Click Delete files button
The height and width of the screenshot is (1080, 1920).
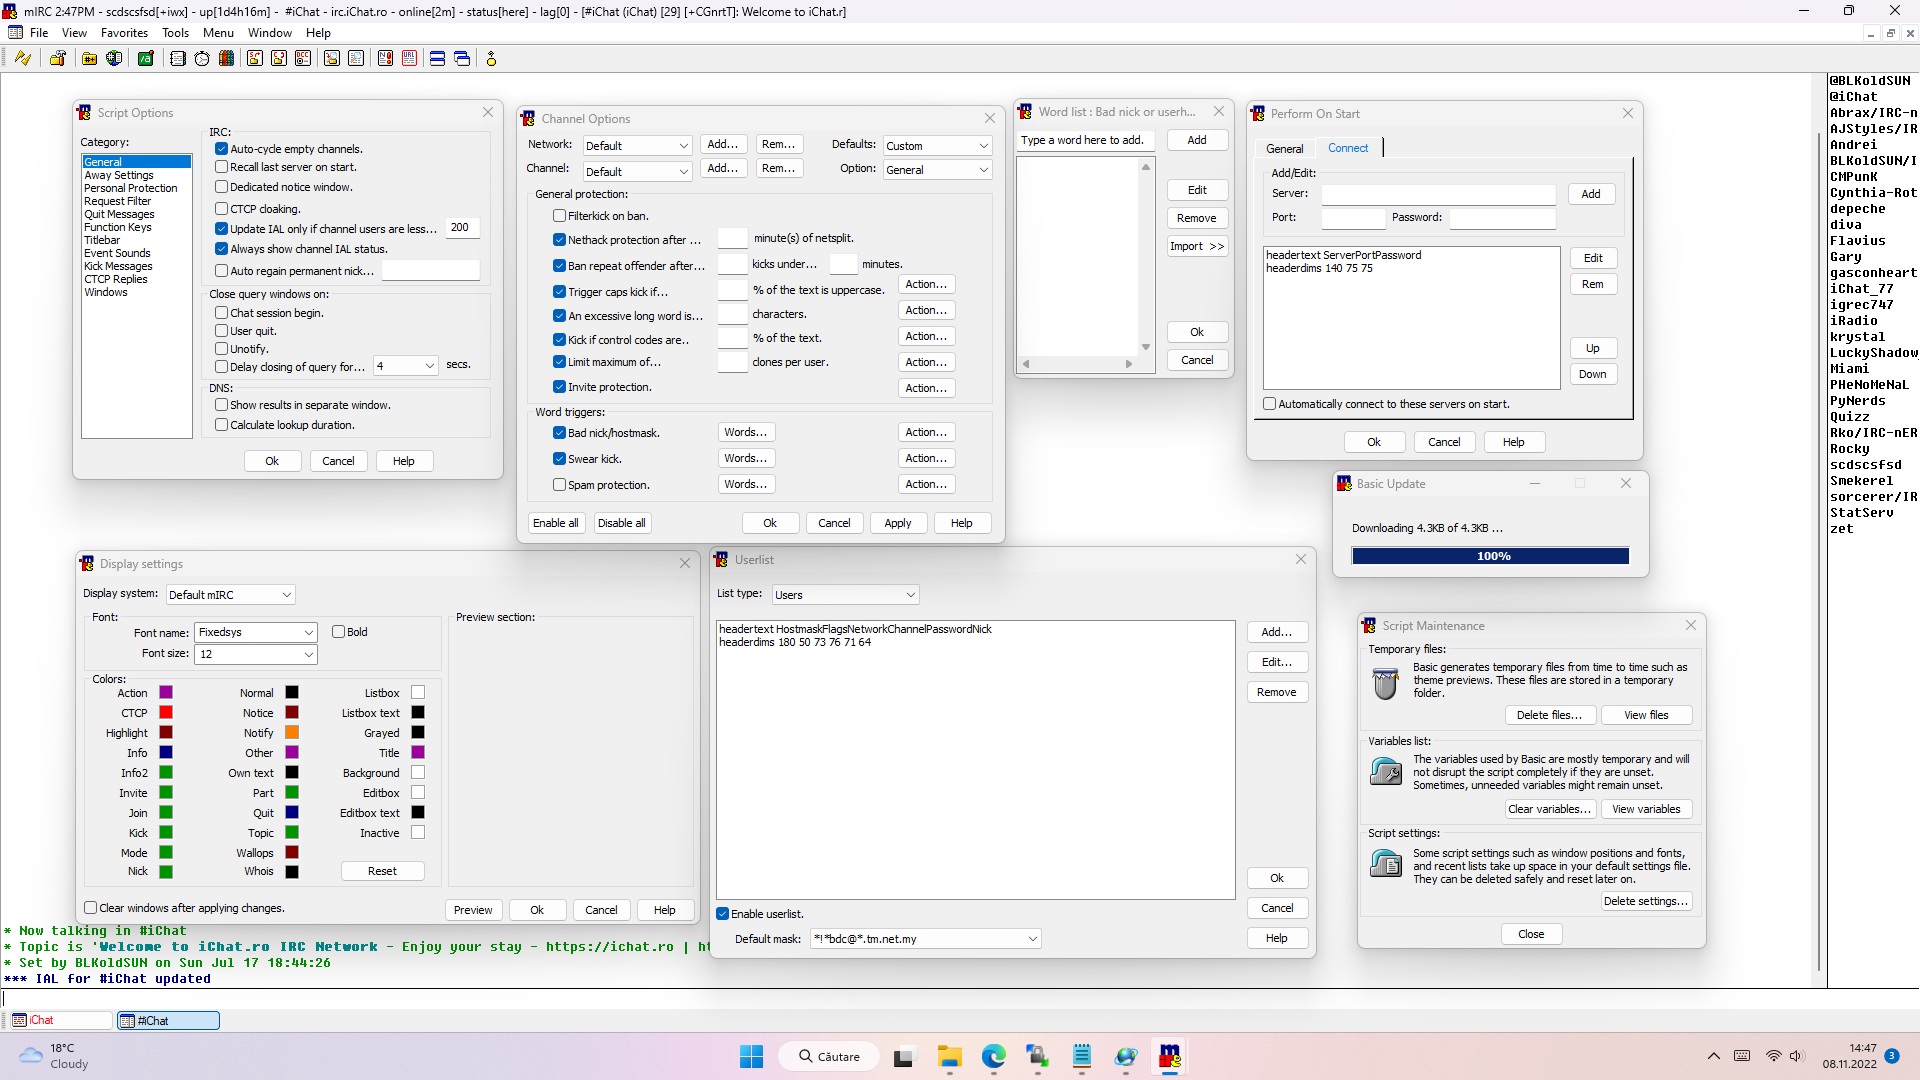pos(1549,715)
